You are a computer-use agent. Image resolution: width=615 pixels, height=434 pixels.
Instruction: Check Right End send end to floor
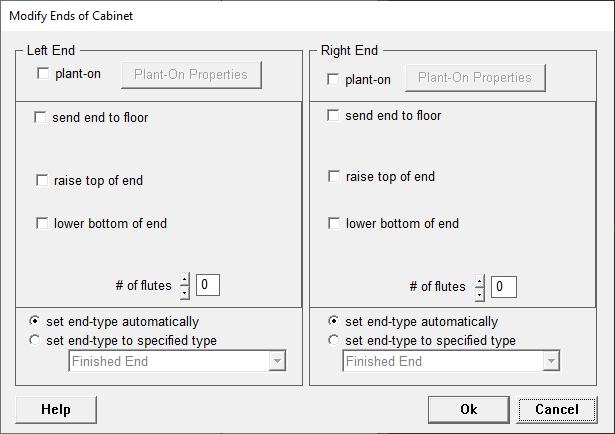tap(334, 115)
